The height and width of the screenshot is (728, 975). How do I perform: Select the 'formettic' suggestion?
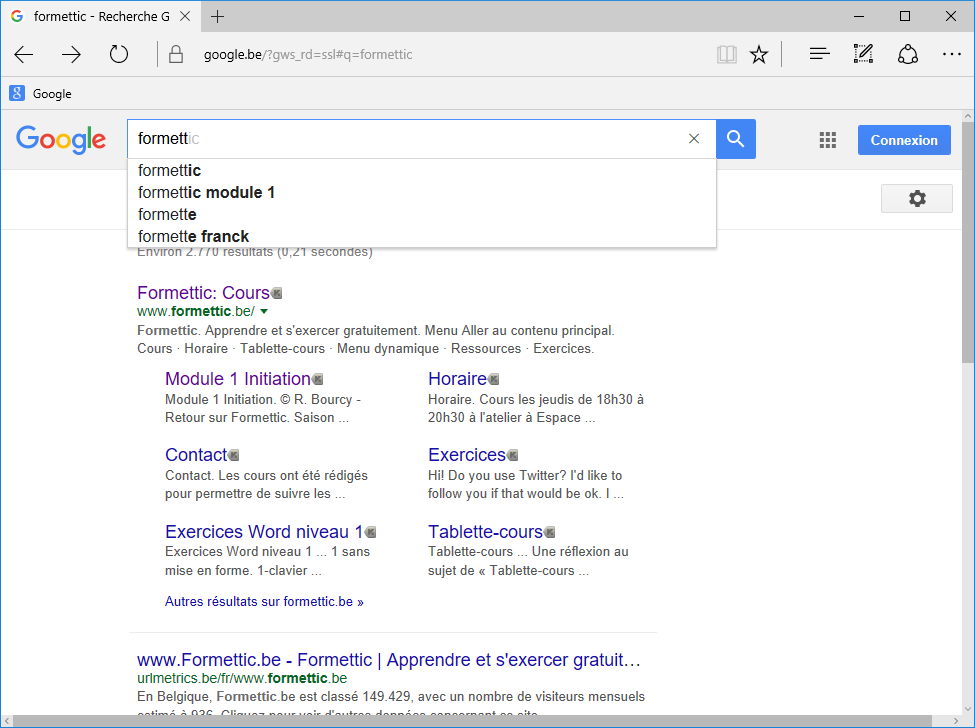[x=422, y=170]
